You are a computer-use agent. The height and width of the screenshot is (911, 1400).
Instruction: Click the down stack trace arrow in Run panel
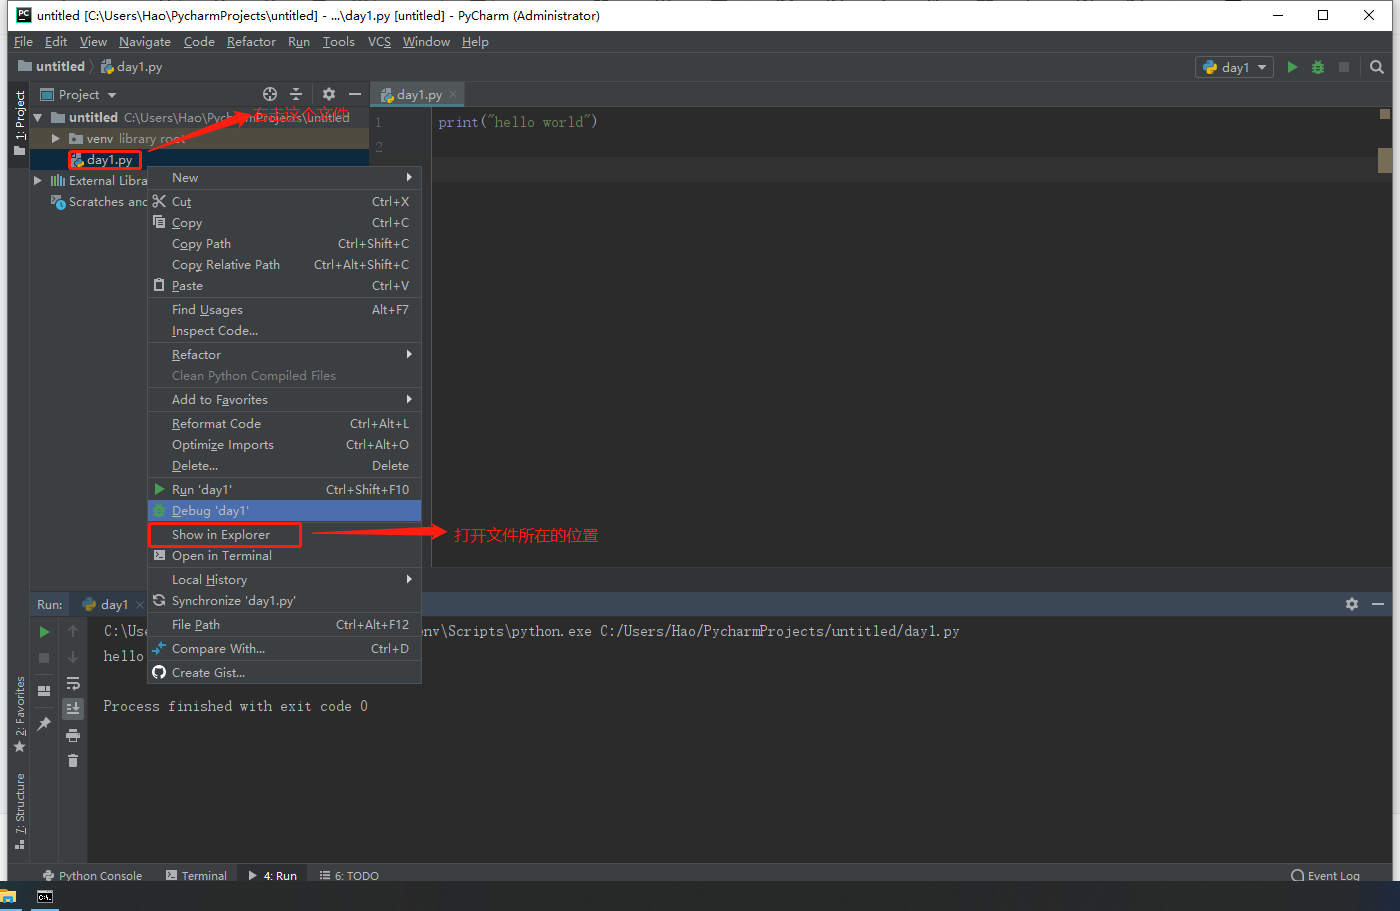pyautogui.click(x=73, y=658)
